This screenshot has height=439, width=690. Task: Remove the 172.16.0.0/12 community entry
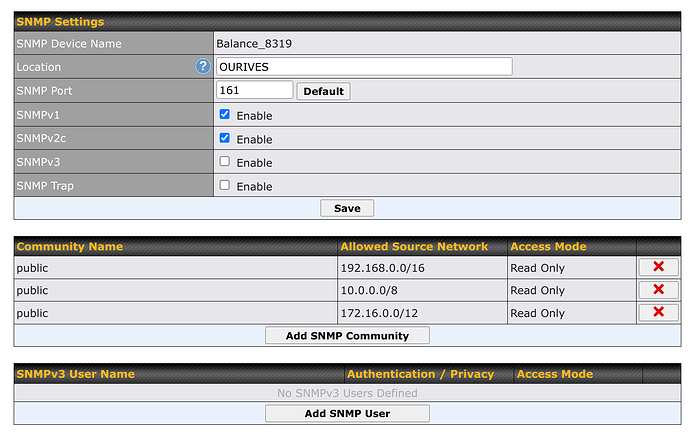click(658, 313)
